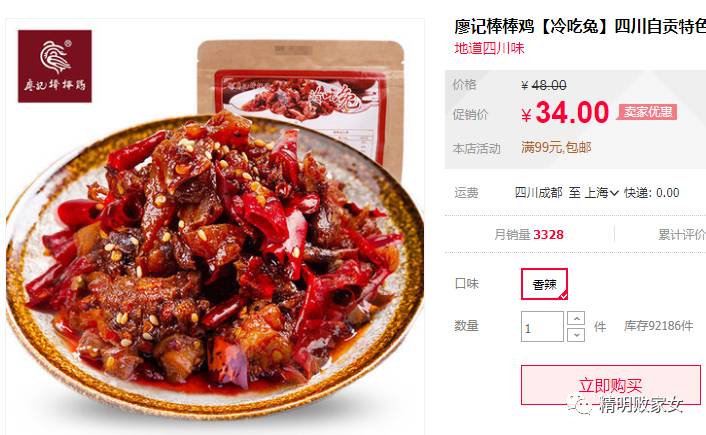Select the 香辣 flavor option

pyautogui.click(x=544, y=284)
